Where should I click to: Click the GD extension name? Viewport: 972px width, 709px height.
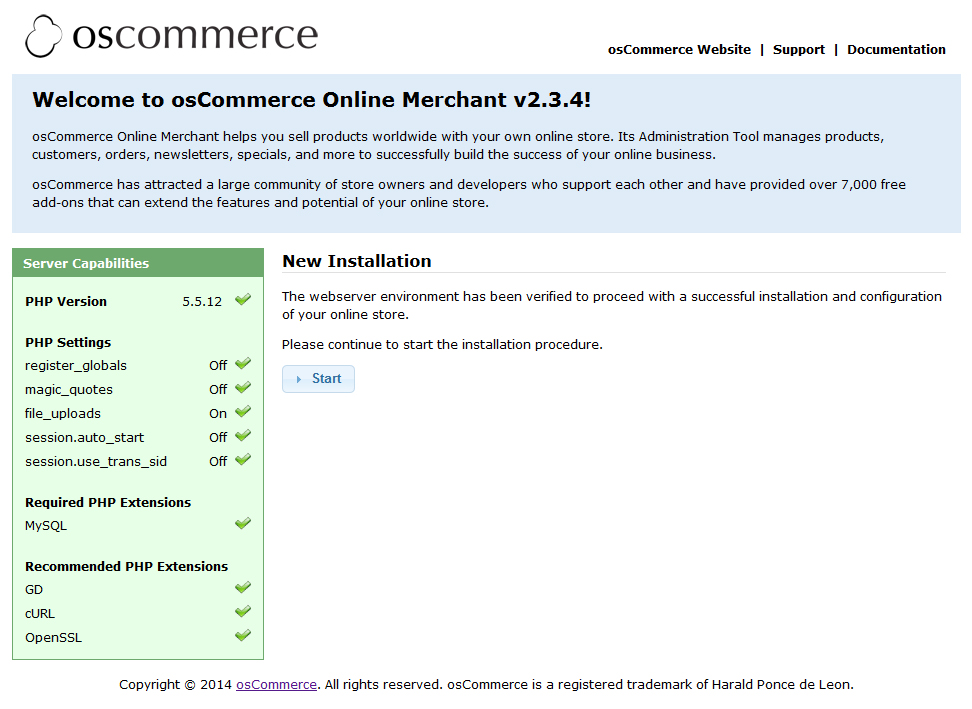coord(34,589)
